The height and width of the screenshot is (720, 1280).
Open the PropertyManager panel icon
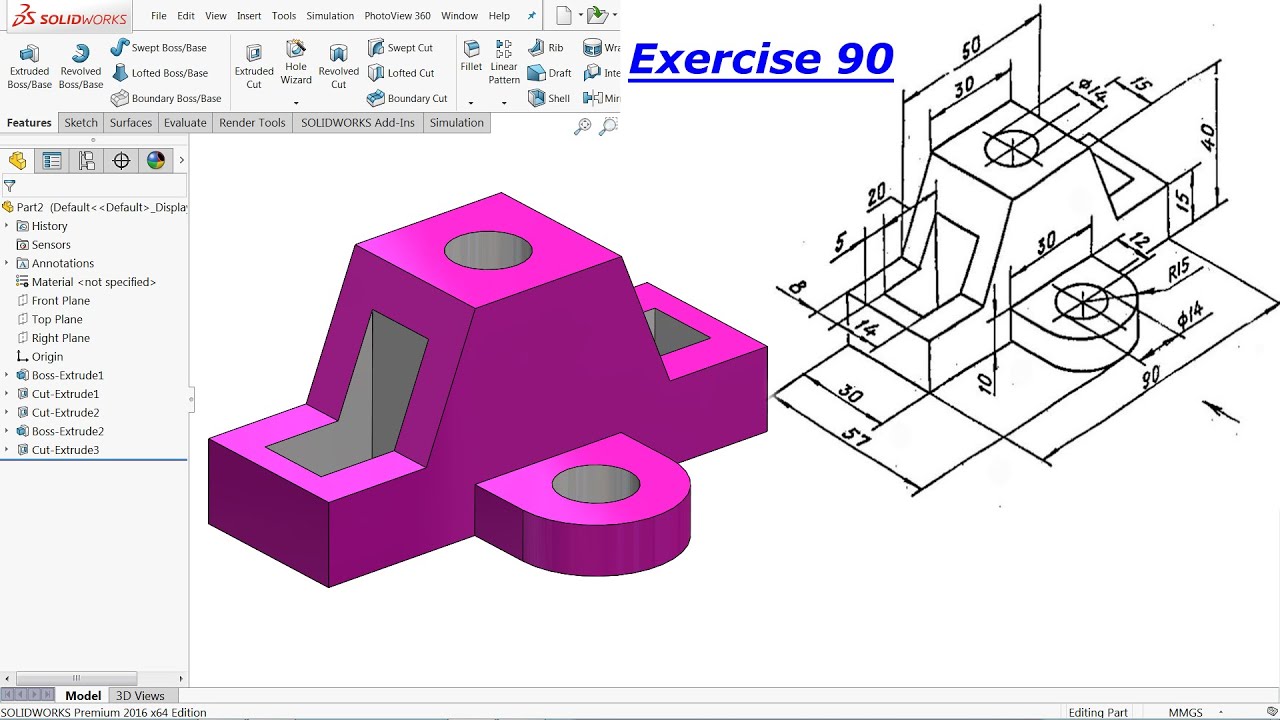(52, 161)
